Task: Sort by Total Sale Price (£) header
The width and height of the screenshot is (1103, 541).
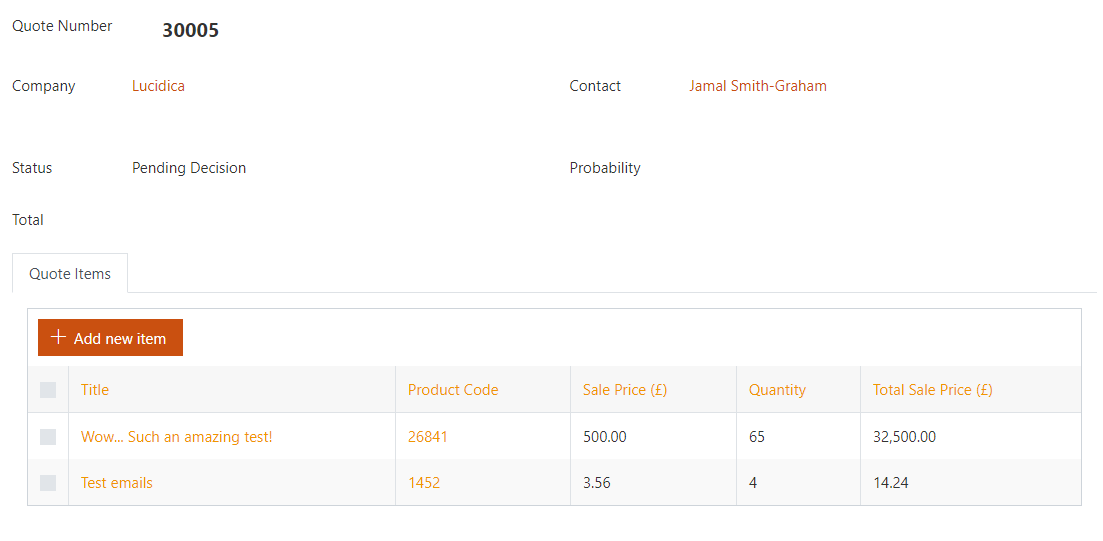Action: pyautogui.click(x=933, y=390)
